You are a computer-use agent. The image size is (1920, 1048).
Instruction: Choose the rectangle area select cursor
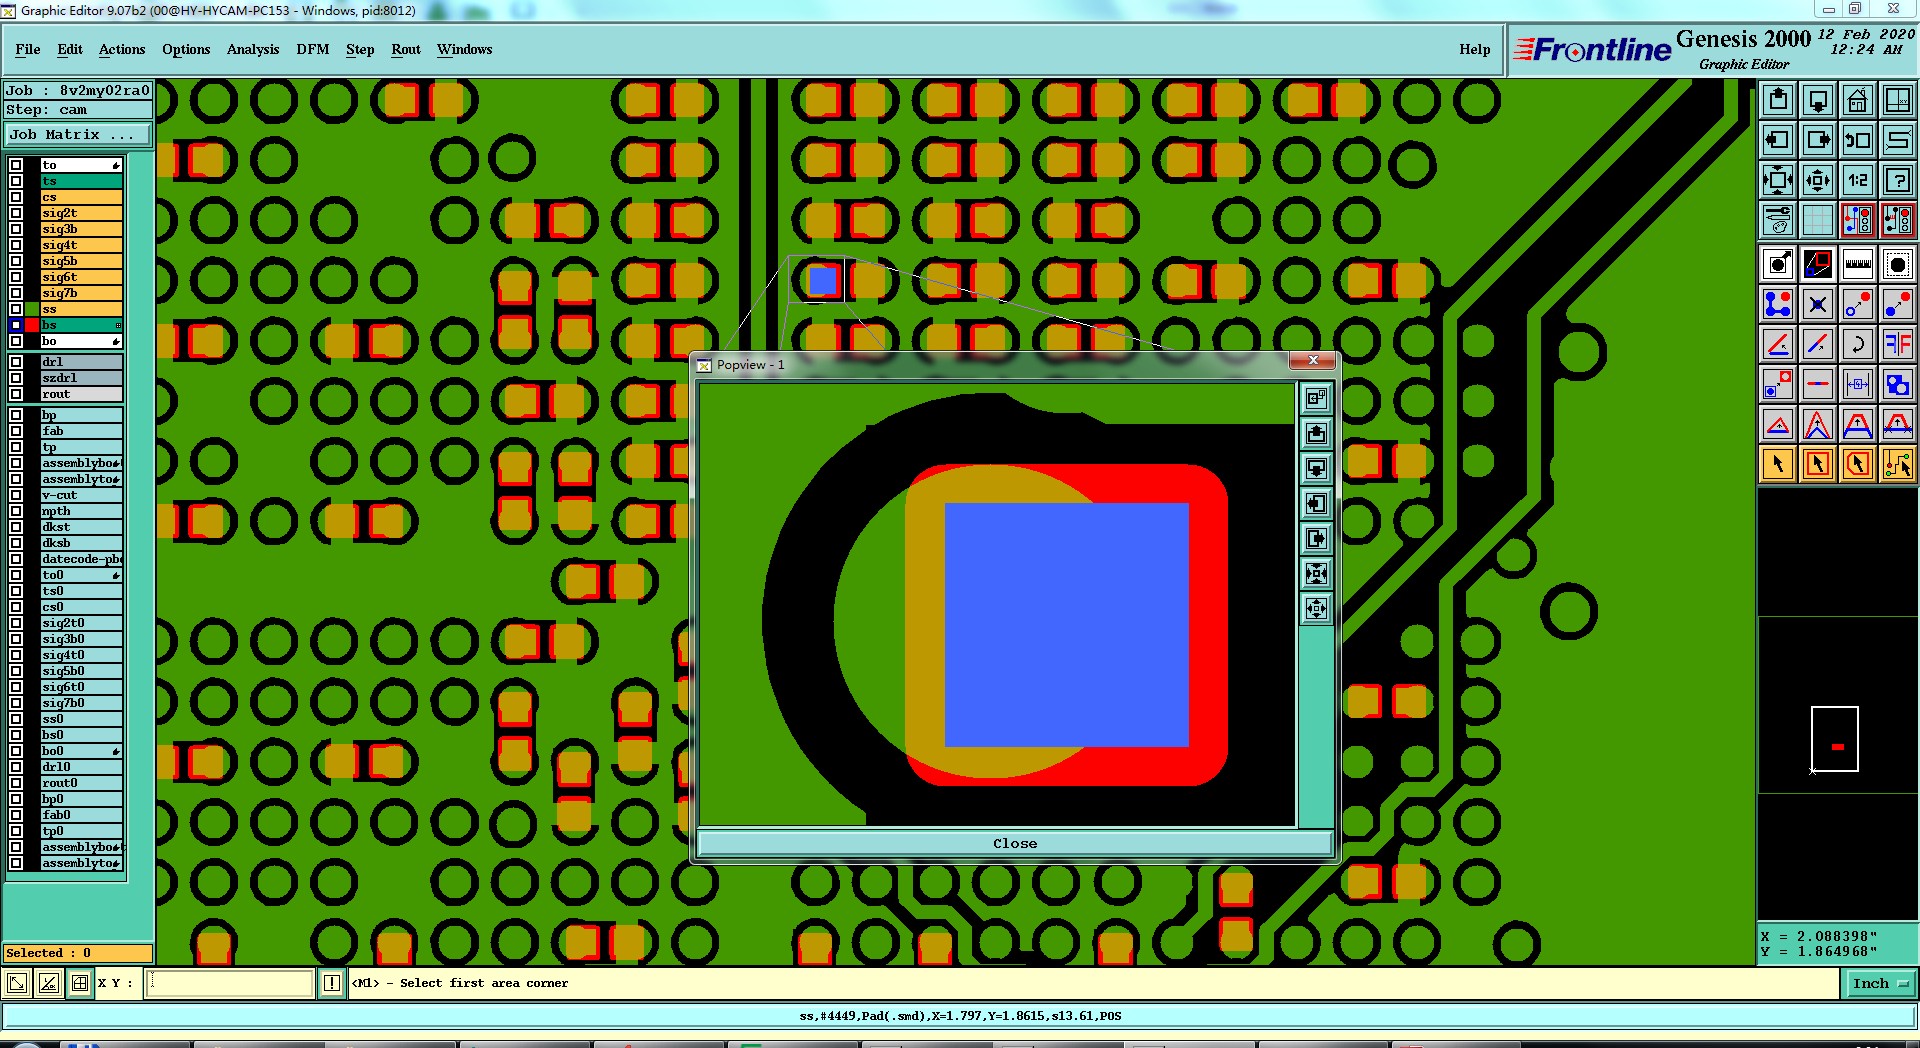1818,464
